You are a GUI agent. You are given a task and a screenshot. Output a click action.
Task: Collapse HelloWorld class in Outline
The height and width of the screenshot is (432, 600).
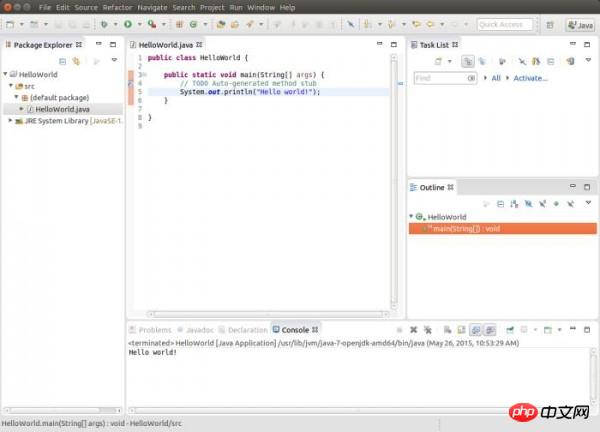coord(411,217)
